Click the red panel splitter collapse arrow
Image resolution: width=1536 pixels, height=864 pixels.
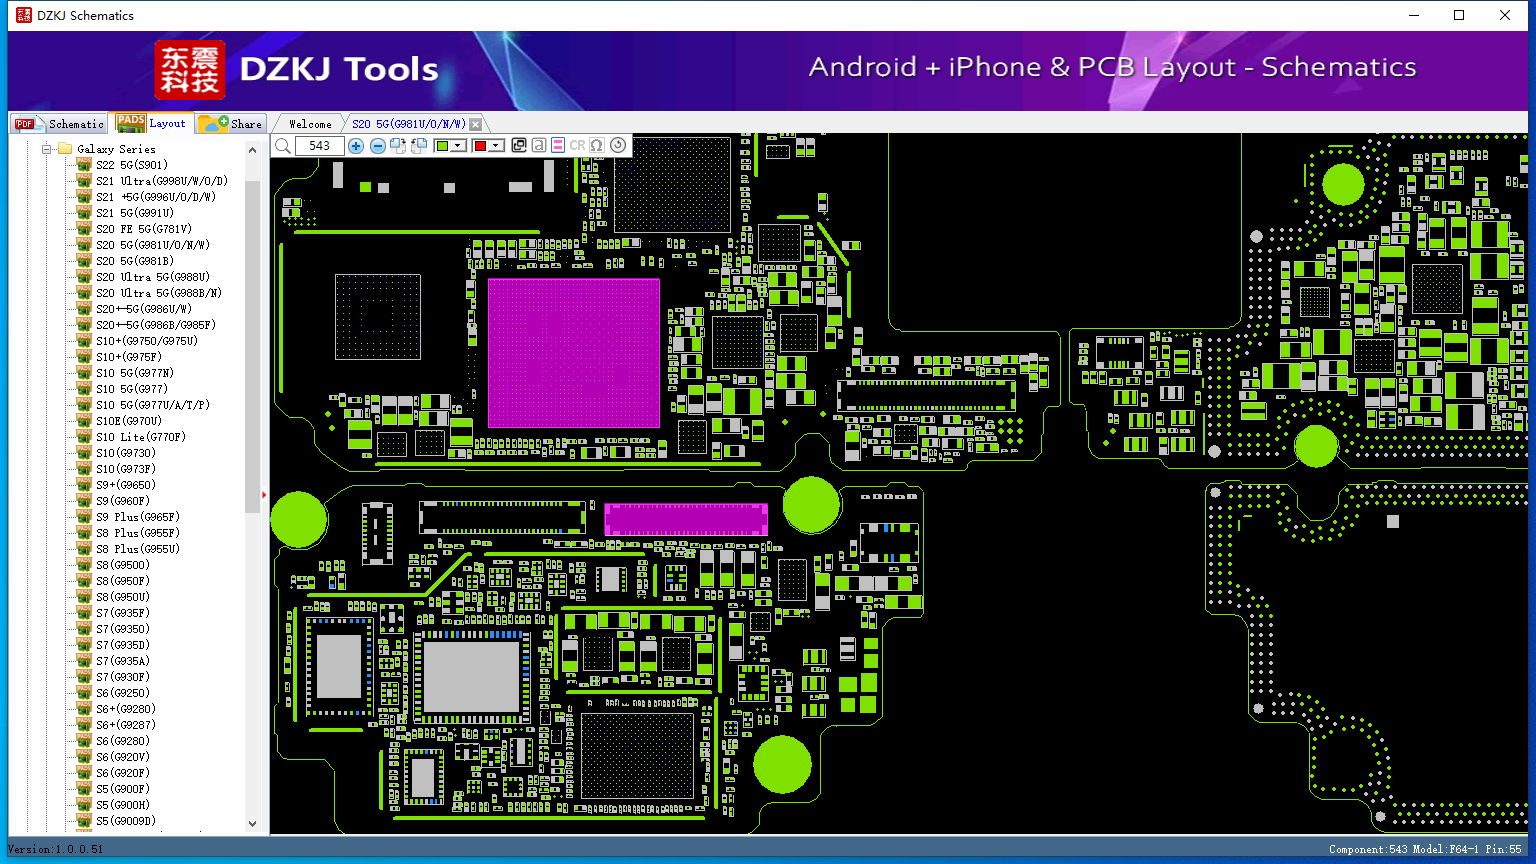pos(264,494)
